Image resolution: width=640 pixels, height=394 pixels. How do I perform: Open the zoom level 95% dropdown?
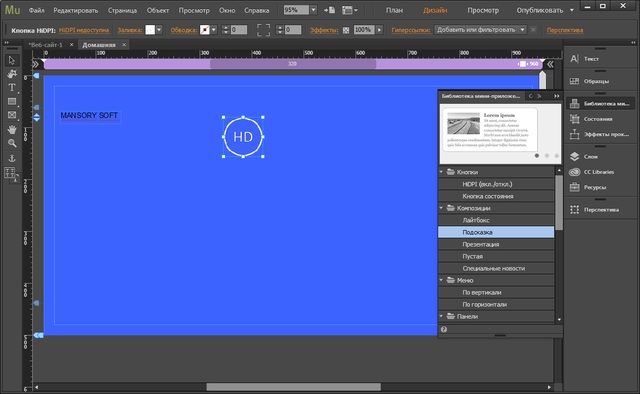[x=313, y=10]
